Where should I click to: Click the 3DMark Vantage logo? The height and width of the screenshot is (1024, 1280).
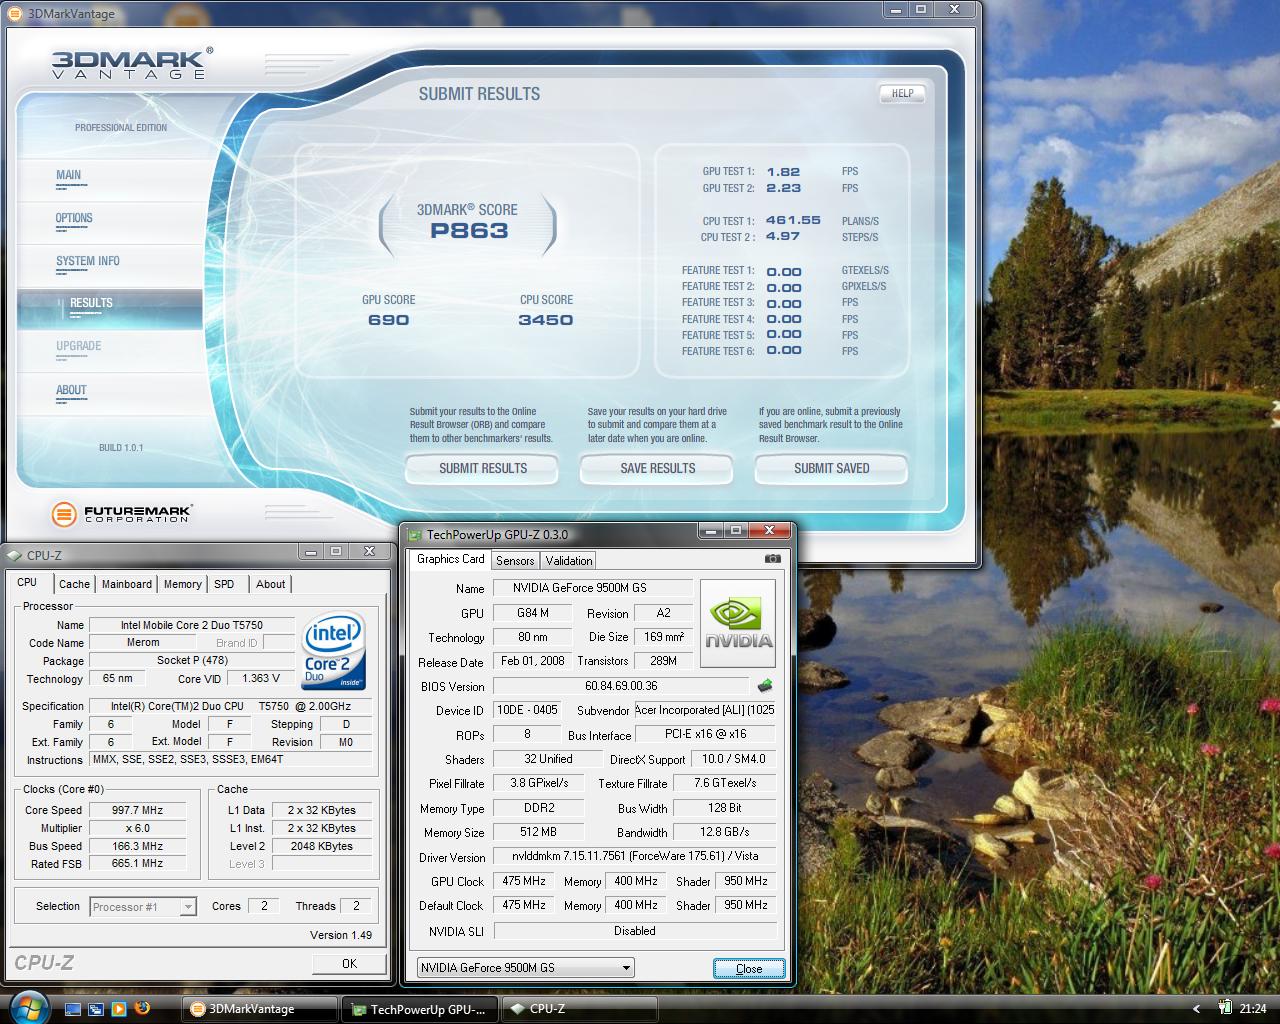tap(132, 62)
